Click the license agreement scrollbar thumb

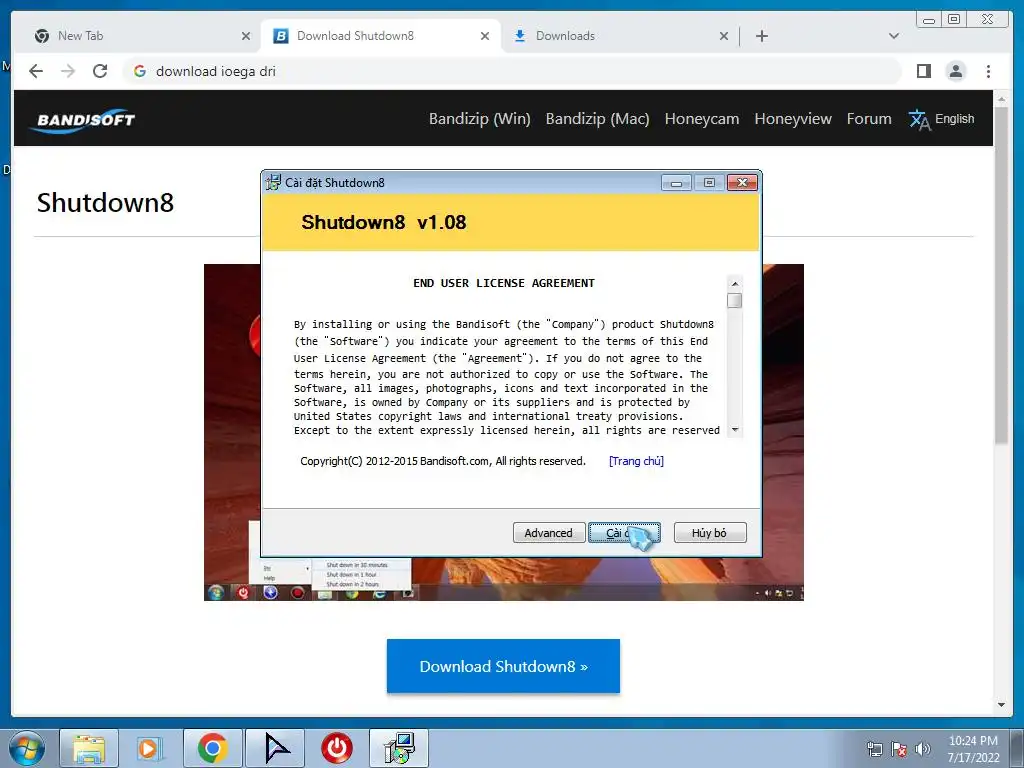735,300
